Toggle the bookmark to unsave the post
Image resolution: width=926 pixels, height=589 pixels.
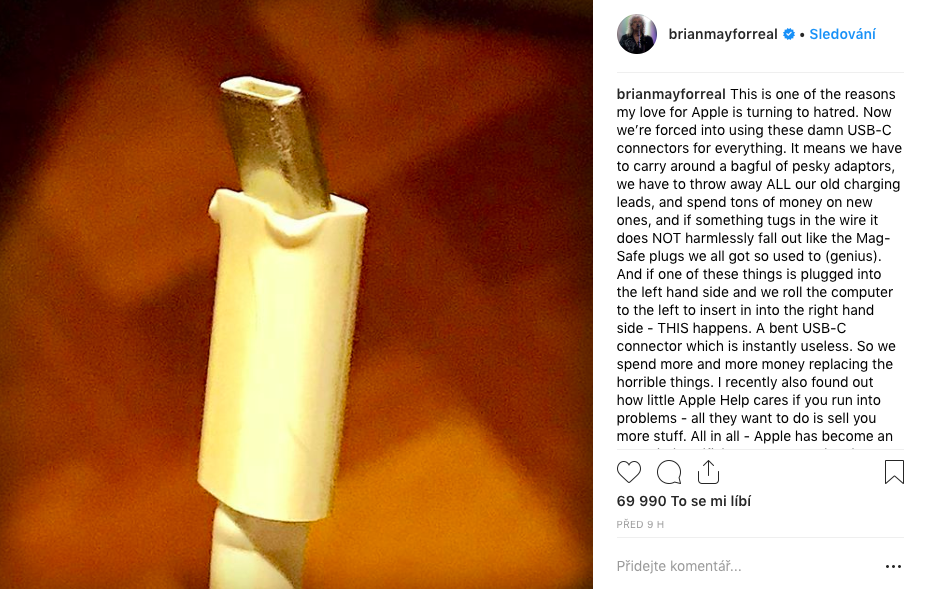click(x=893, y=471)
